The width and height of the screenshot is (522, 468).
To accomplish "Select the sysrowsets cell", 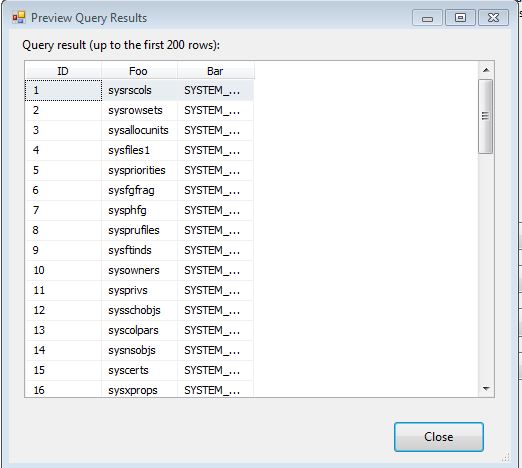I will coord(139,110).
